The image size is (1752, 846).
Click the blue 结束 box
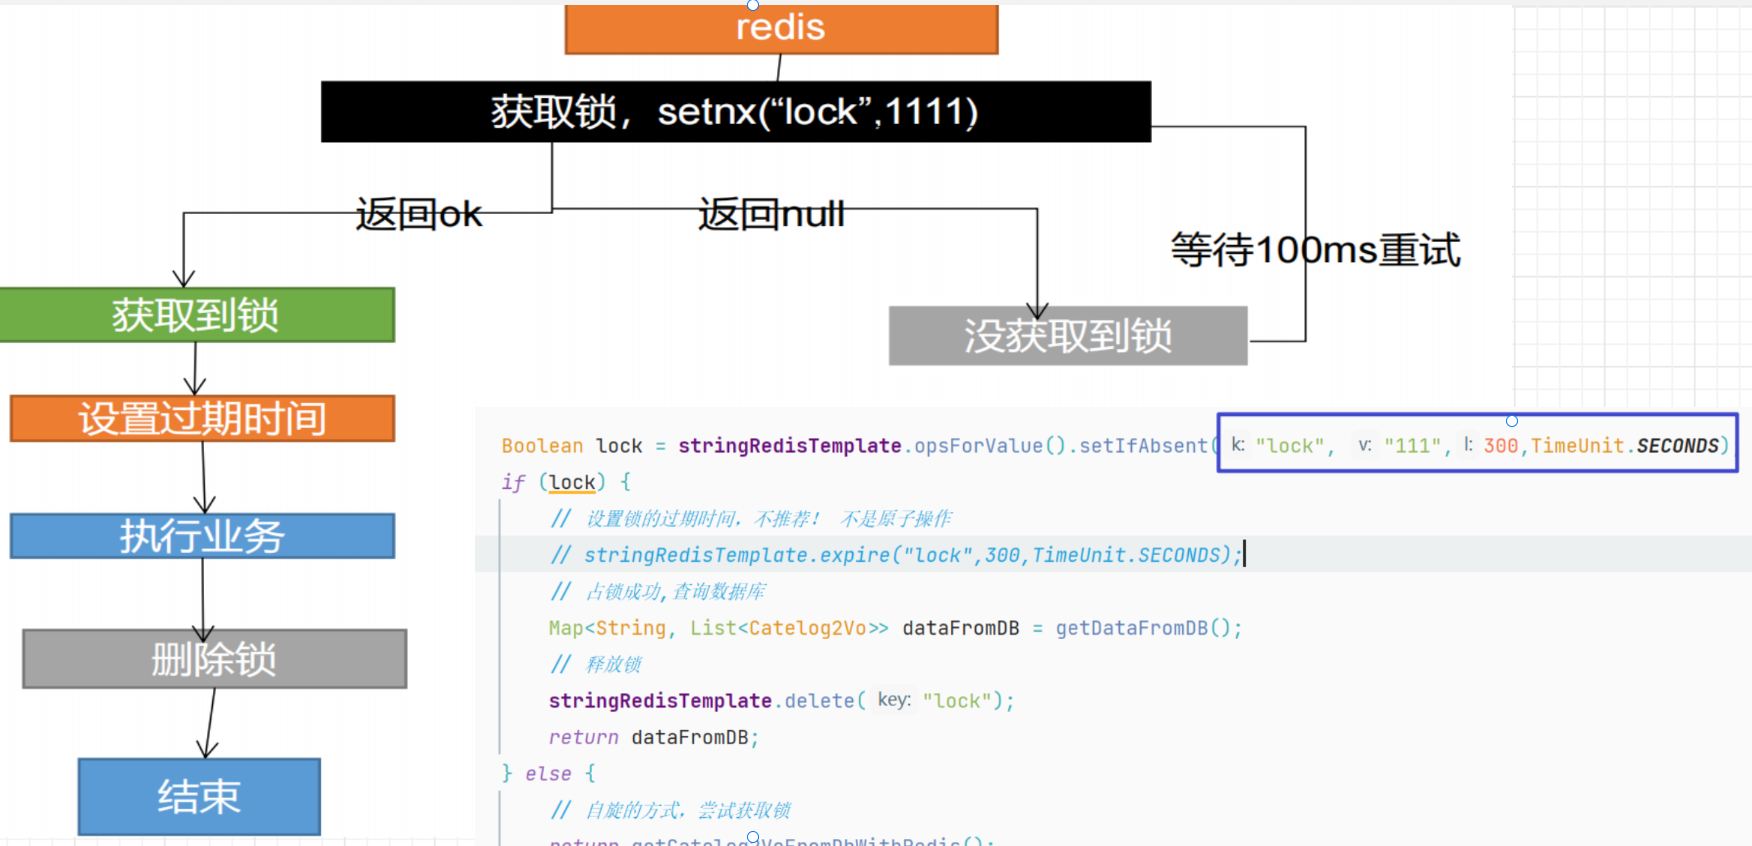coord(199,797)
